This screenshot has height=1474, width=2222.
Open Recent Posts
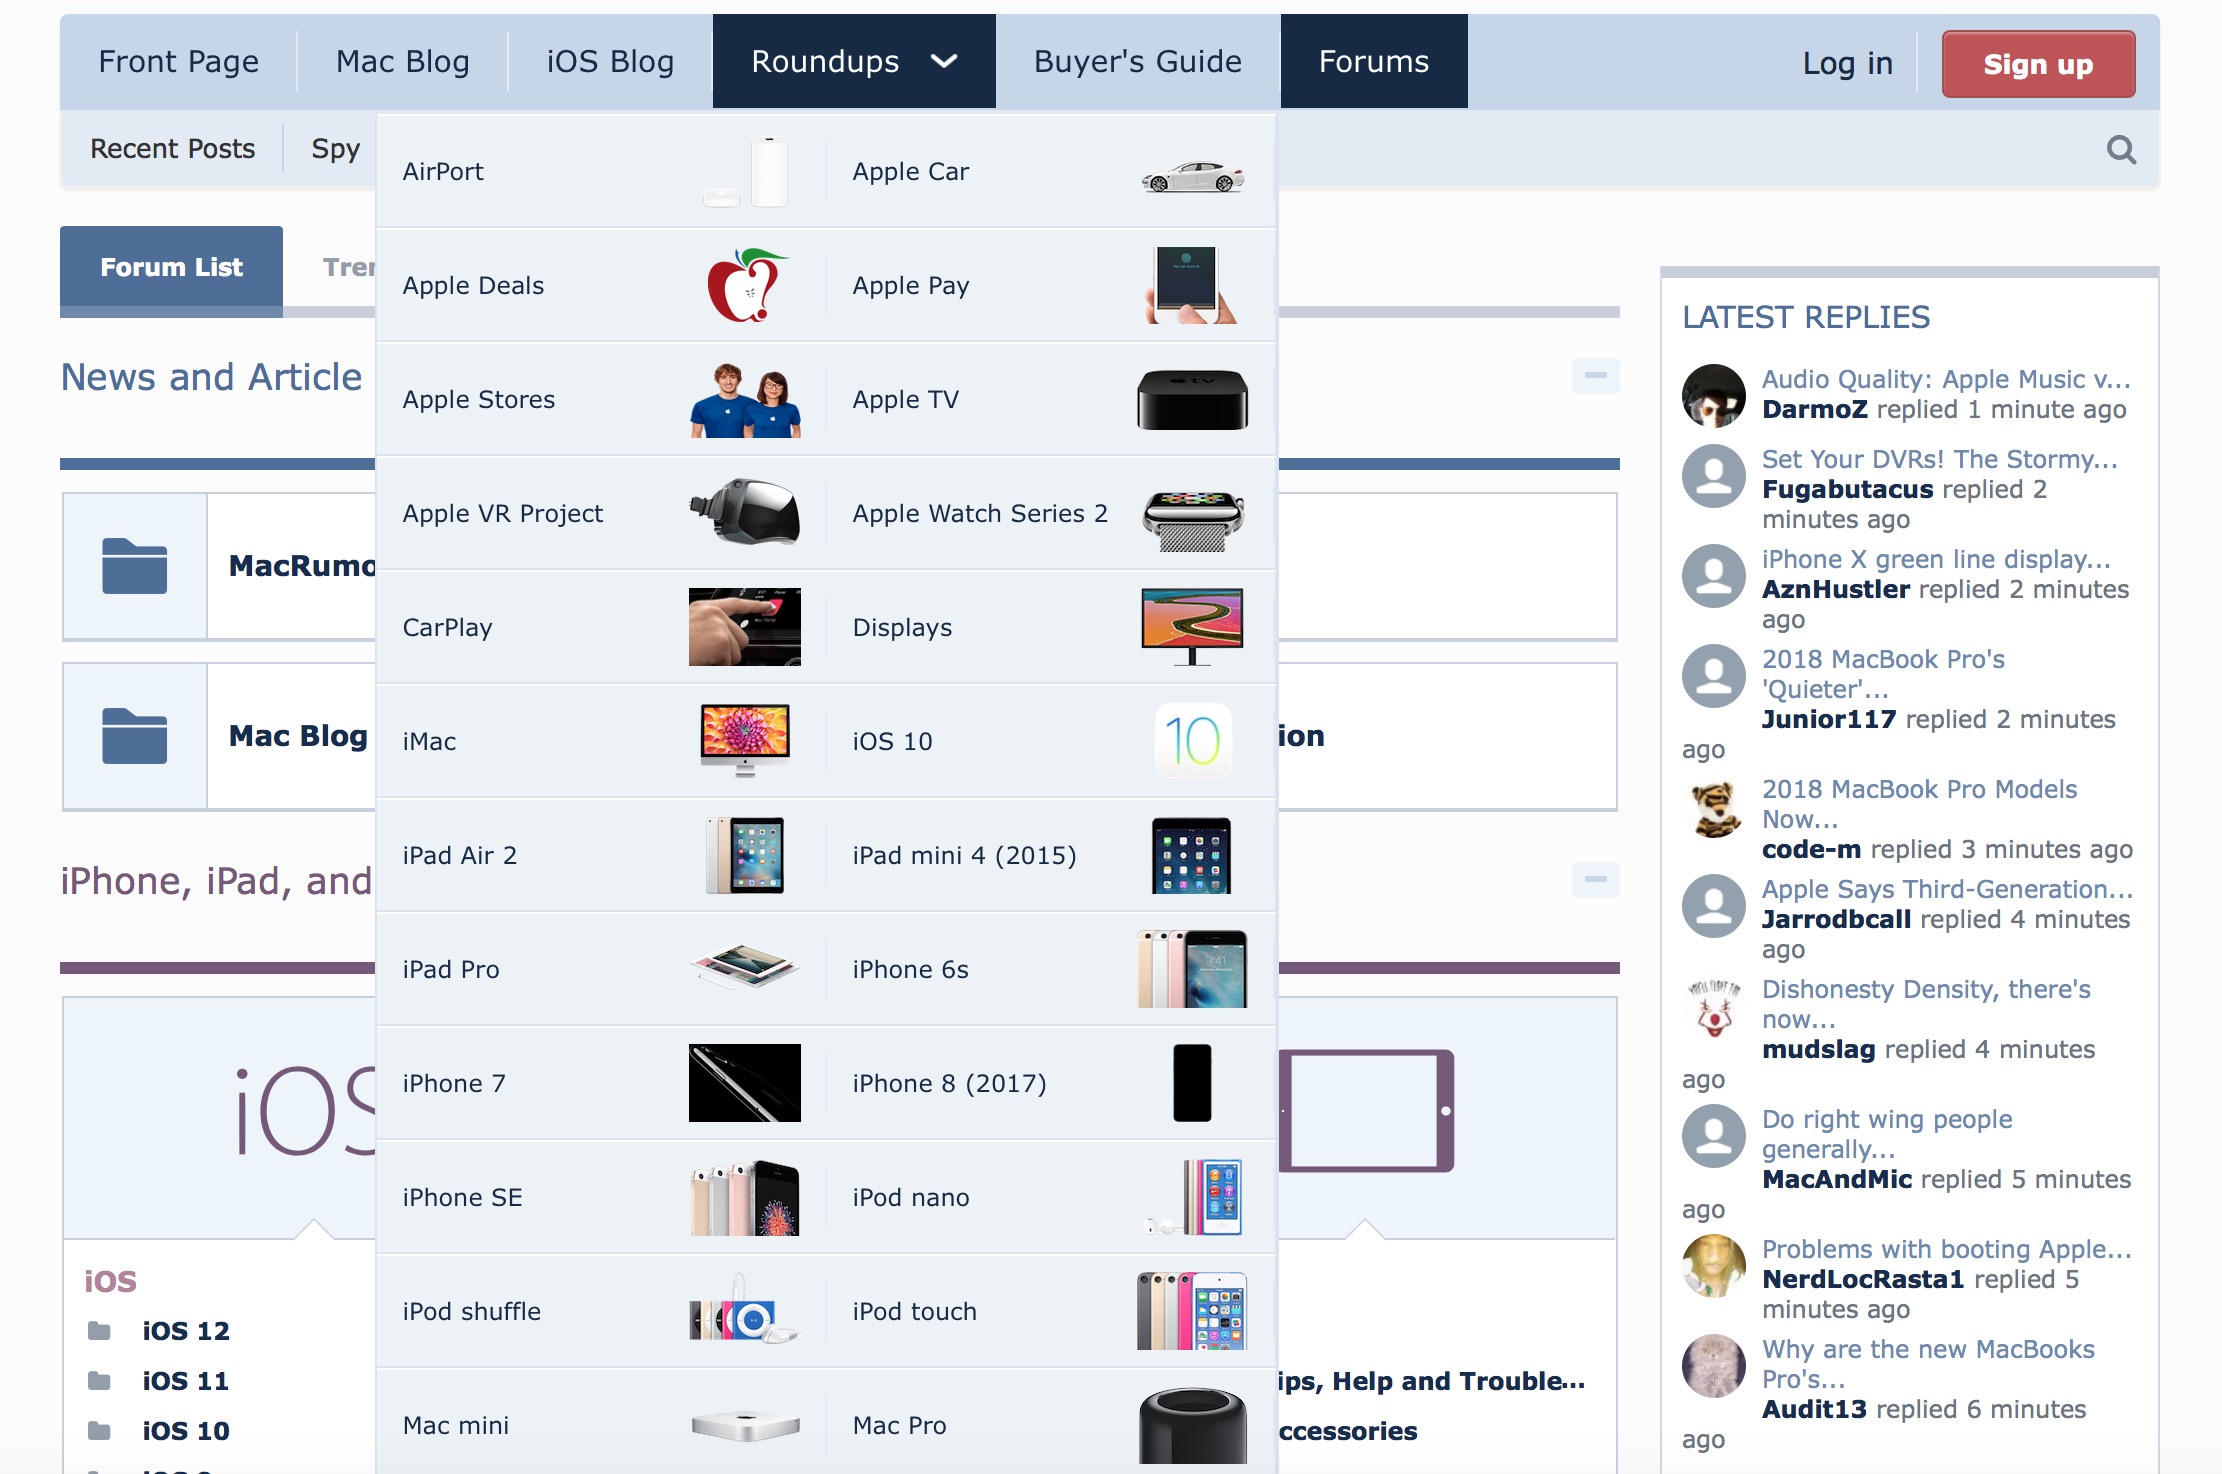(x=173, y=149)
